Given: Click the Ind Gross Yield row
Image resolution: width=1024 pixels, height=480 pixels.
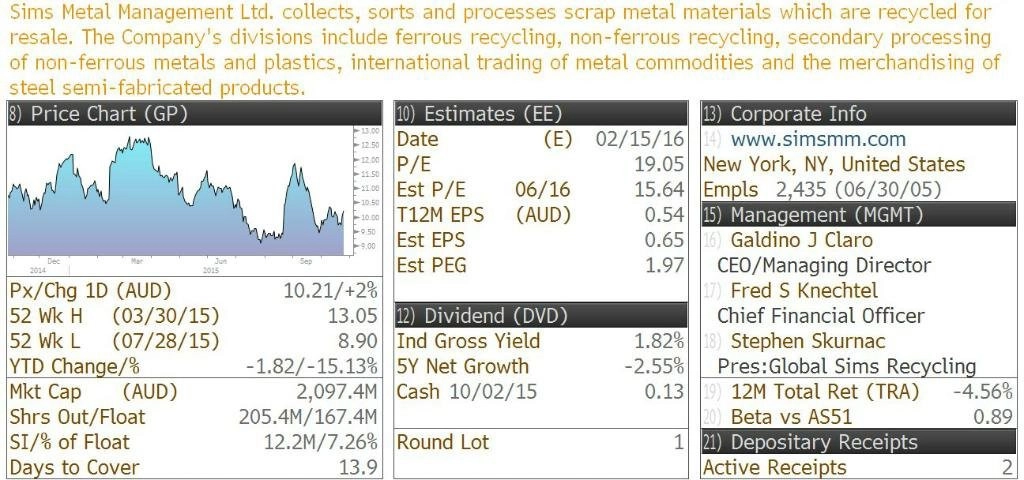Looking at the screenshot, I should [541, 341].
